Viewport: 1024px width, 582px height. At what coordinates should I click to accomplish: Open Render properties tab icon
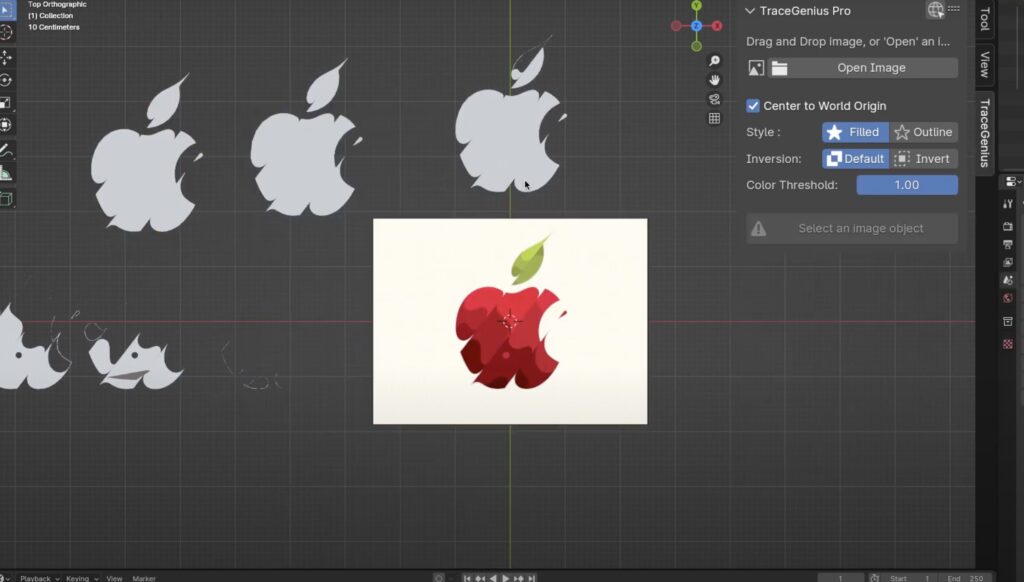pyautogui.click(x=1008, y=226)
